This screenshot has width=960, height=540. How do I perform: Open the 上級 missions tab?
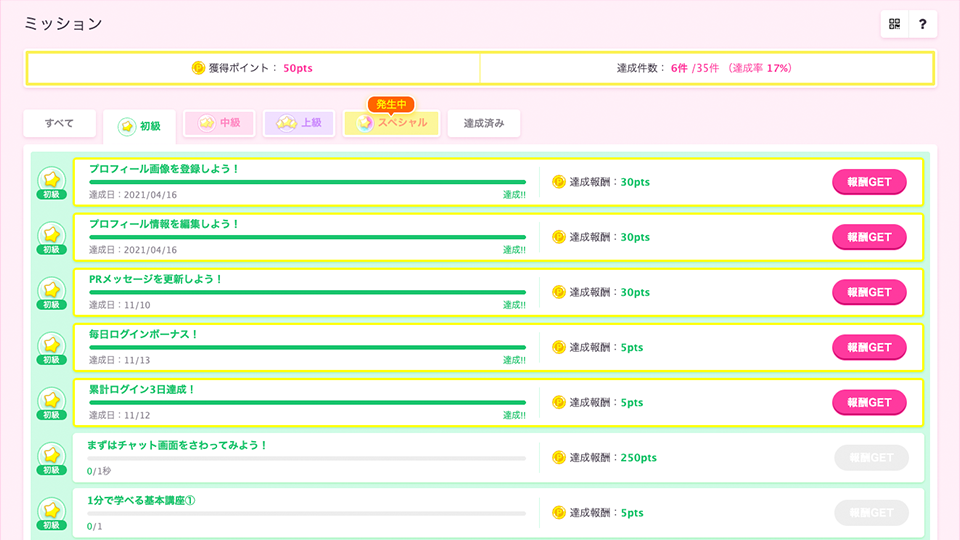299,123
